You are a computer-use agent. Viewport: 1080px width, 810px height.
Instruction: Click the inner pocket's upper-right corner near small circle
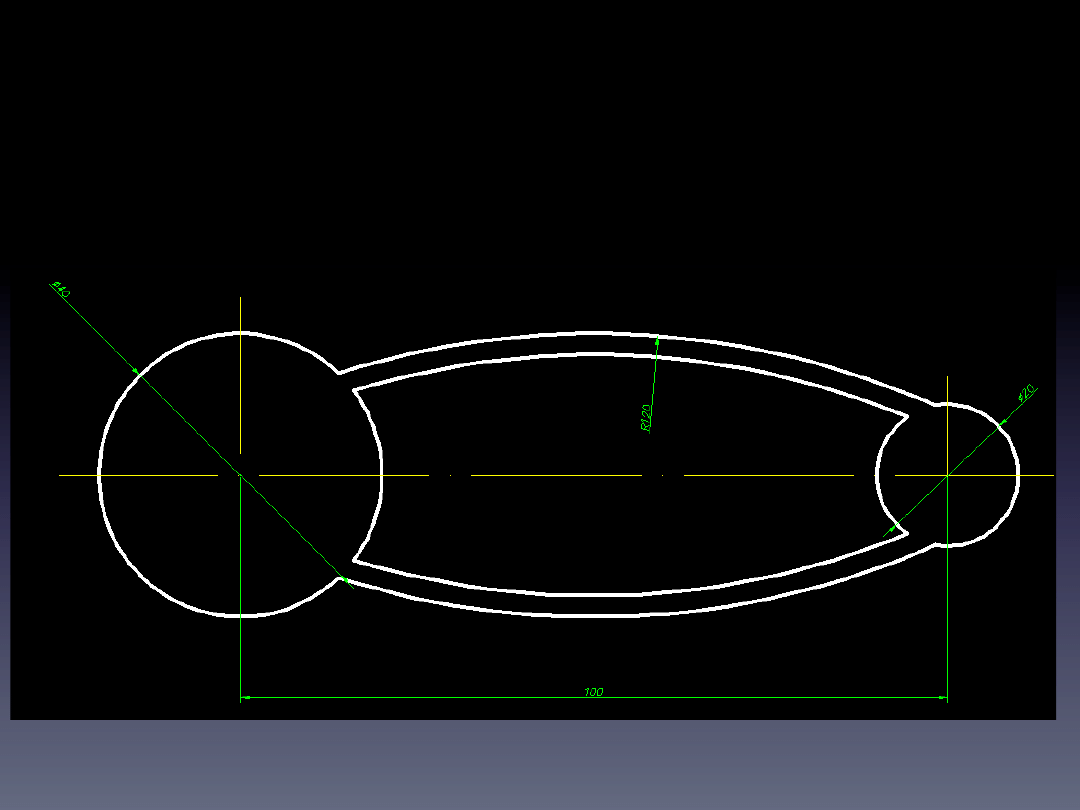[x=906, y=414]
